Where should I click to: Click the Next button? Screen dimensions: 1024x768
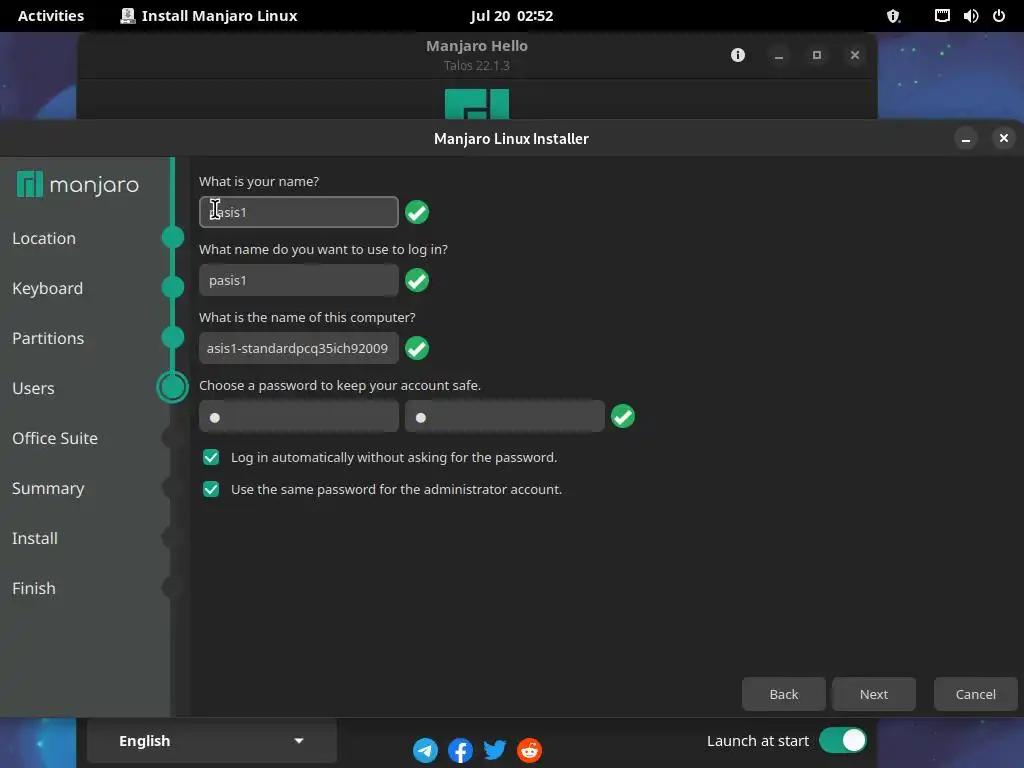click(874, 694)
